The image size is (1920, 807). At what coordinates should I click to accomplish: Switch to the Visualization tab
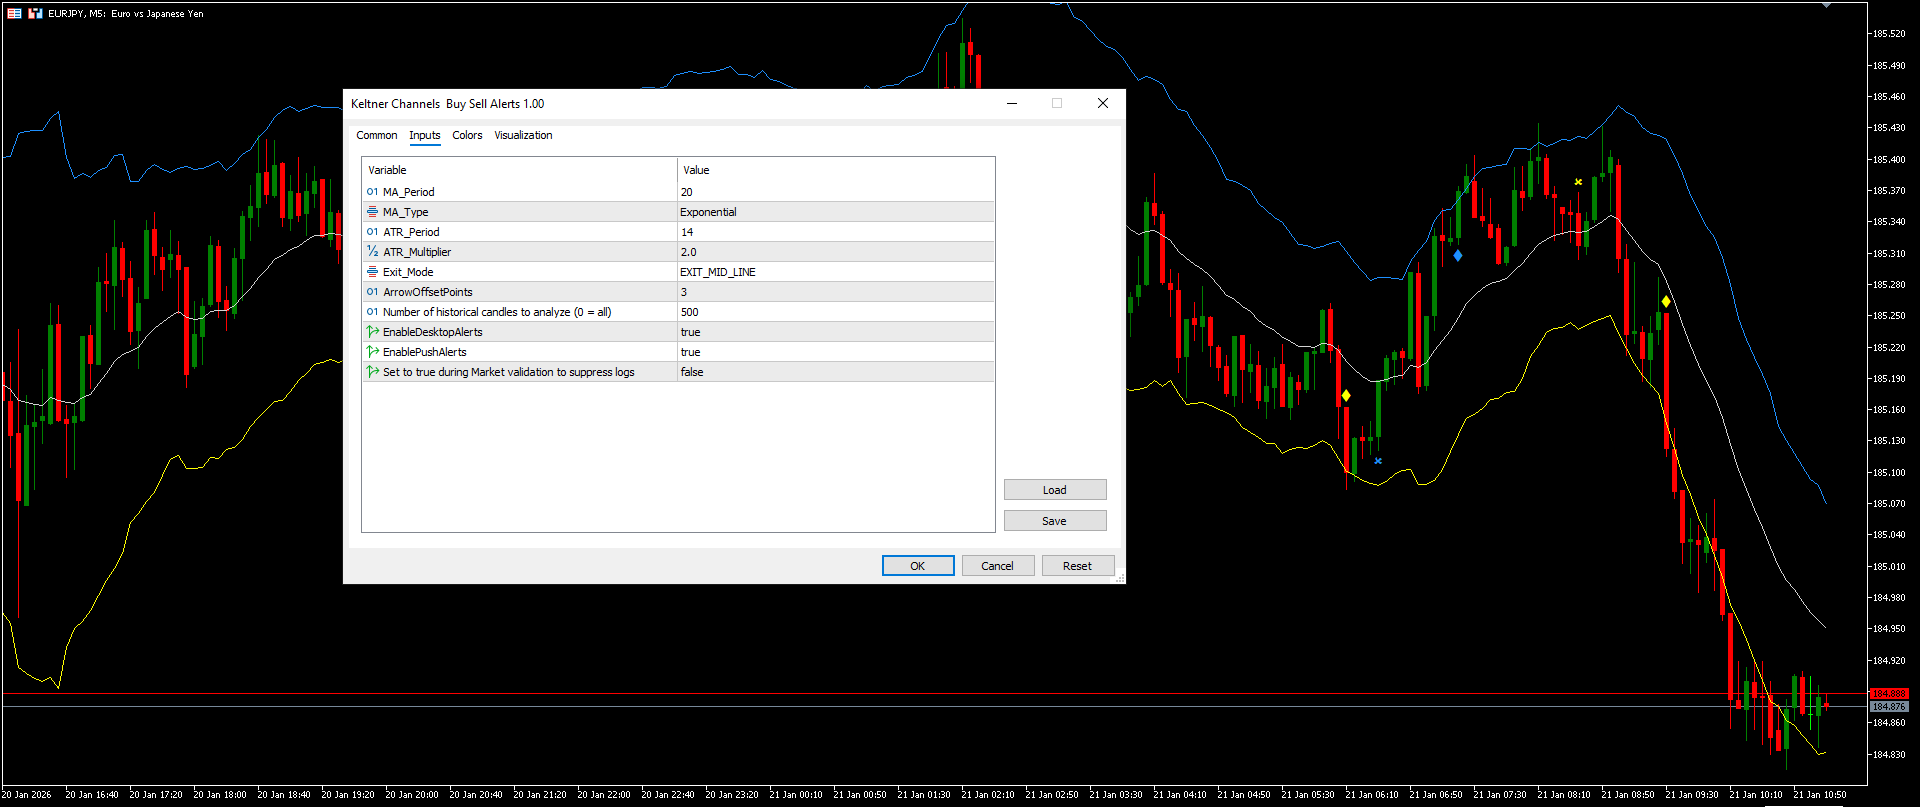point(523,135)
